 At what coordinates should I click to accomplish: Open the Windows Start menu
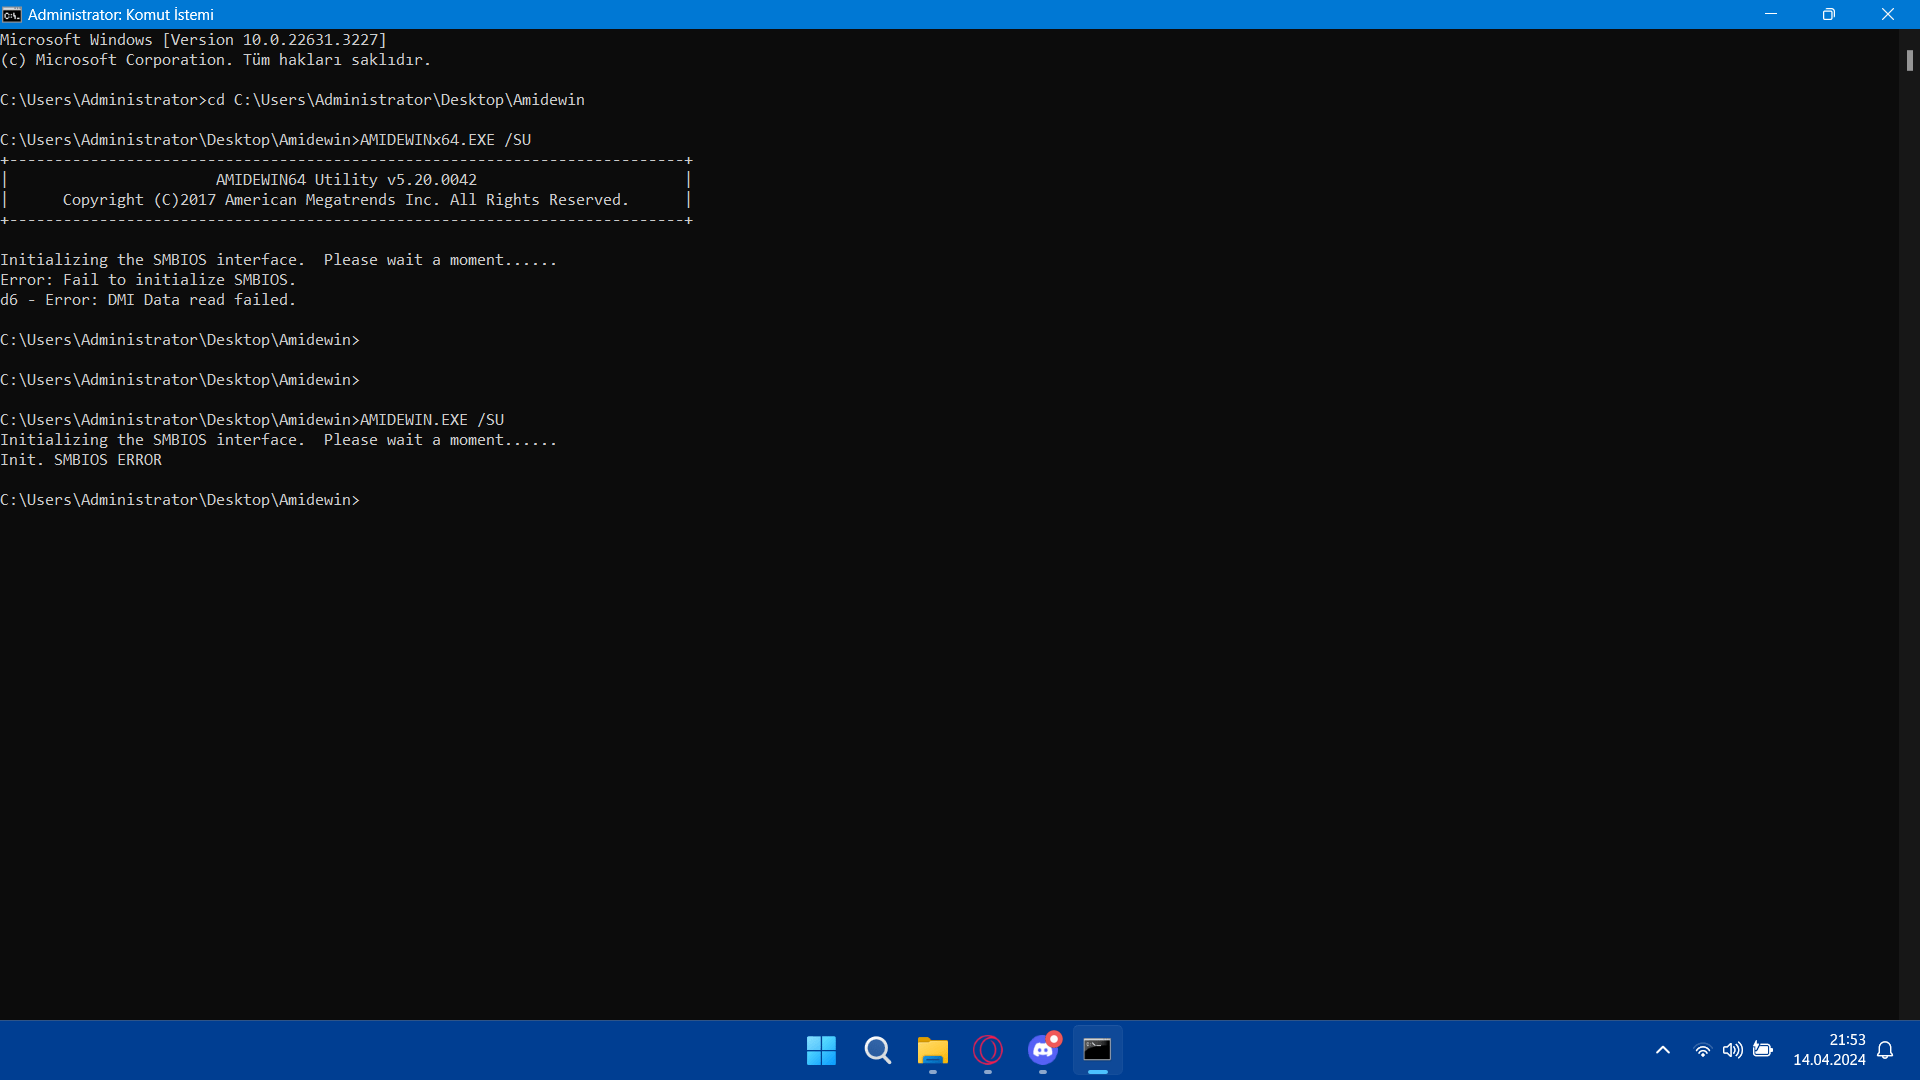click(x=821, y=1050)
